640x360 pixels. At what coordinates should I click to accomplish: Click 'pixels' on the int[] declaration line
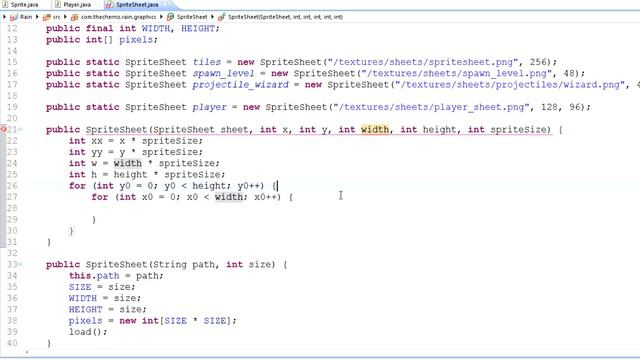point(136,40)
